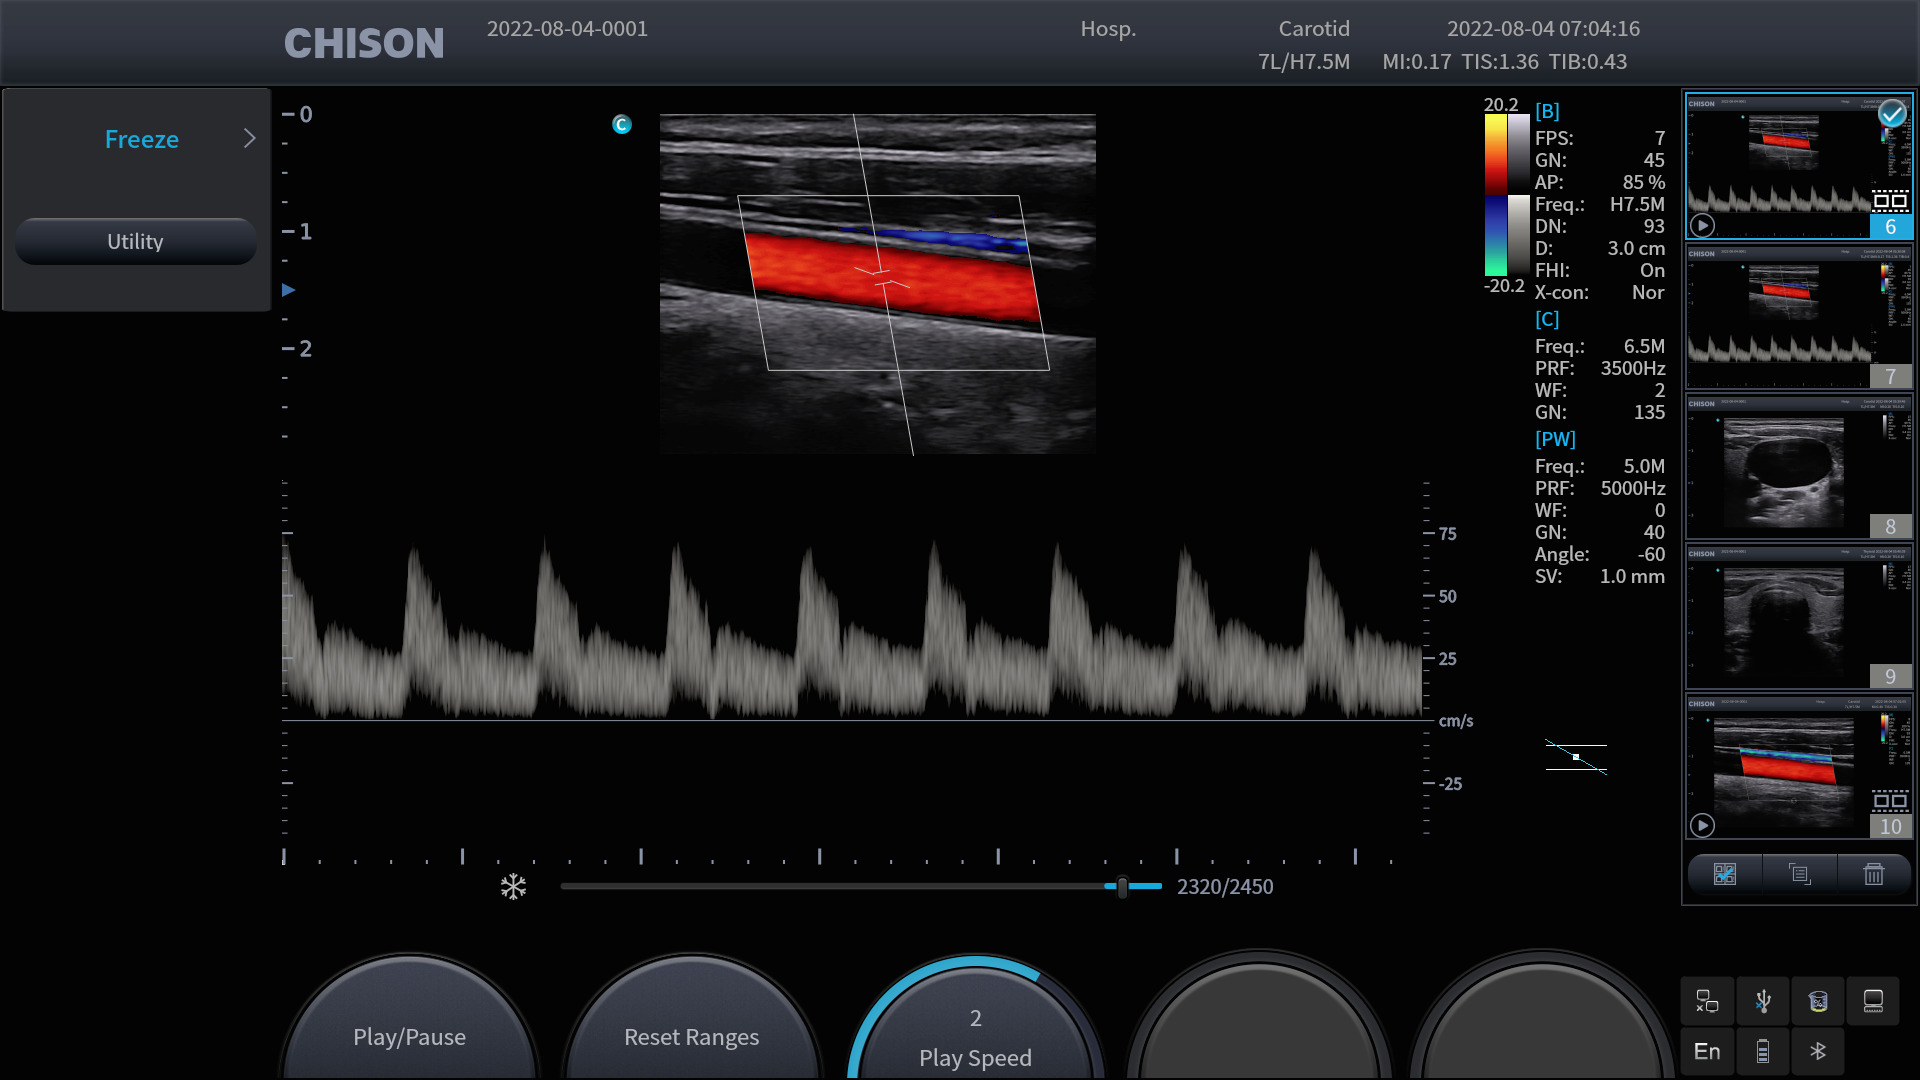Click the blue-green velocity color bar
The height and width of the screenshot is (1080, 1920).
point(1495,235)
